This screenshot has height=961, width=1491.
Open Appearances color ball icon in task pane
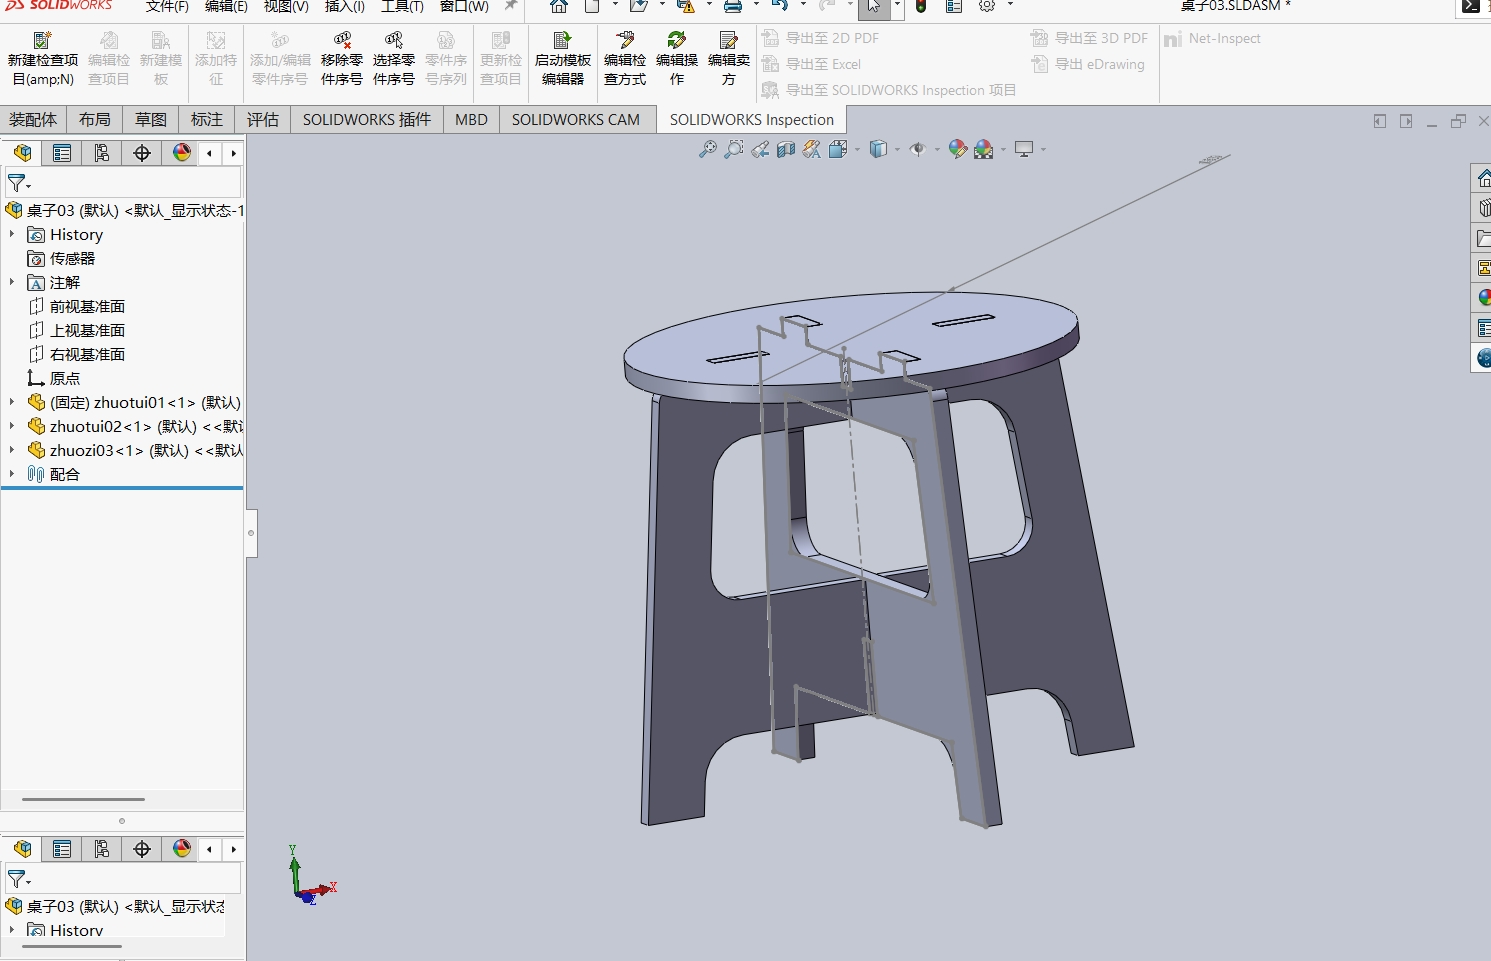(x=1484, y=298)
